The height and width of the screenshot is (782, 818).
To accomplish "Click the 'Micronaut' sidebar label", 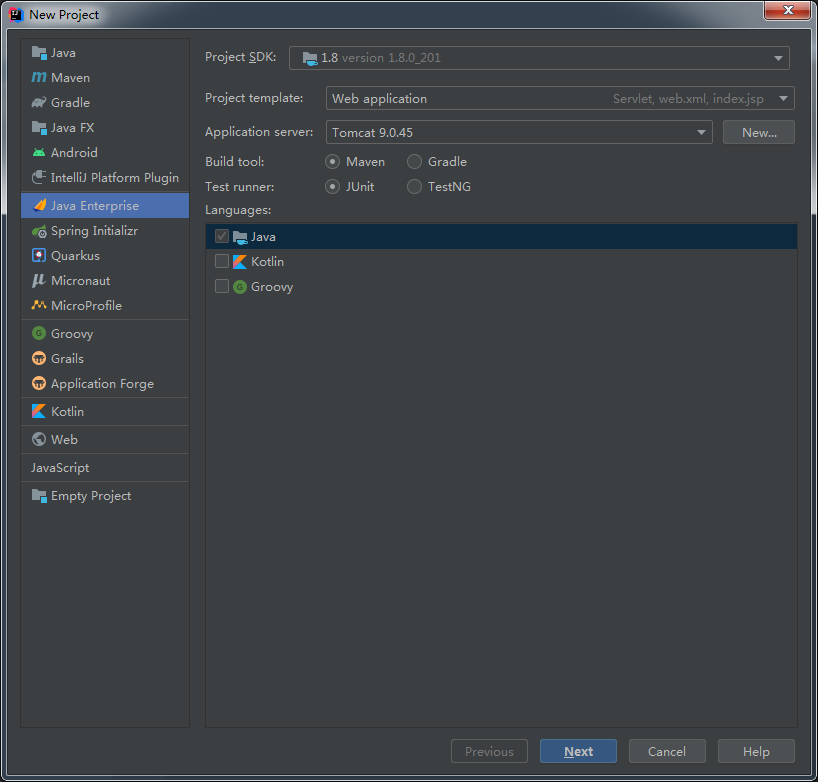I will click(80, 281).
